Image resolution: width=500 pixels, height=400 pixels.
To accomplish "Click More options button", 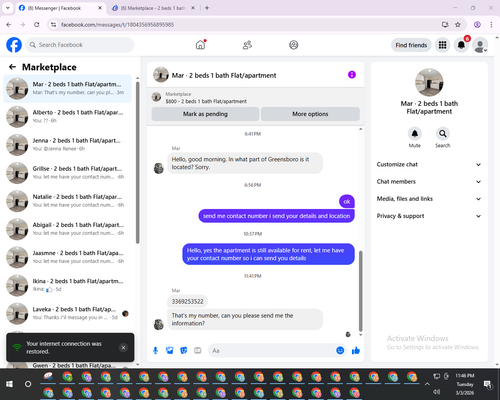I will pos(310,114).
